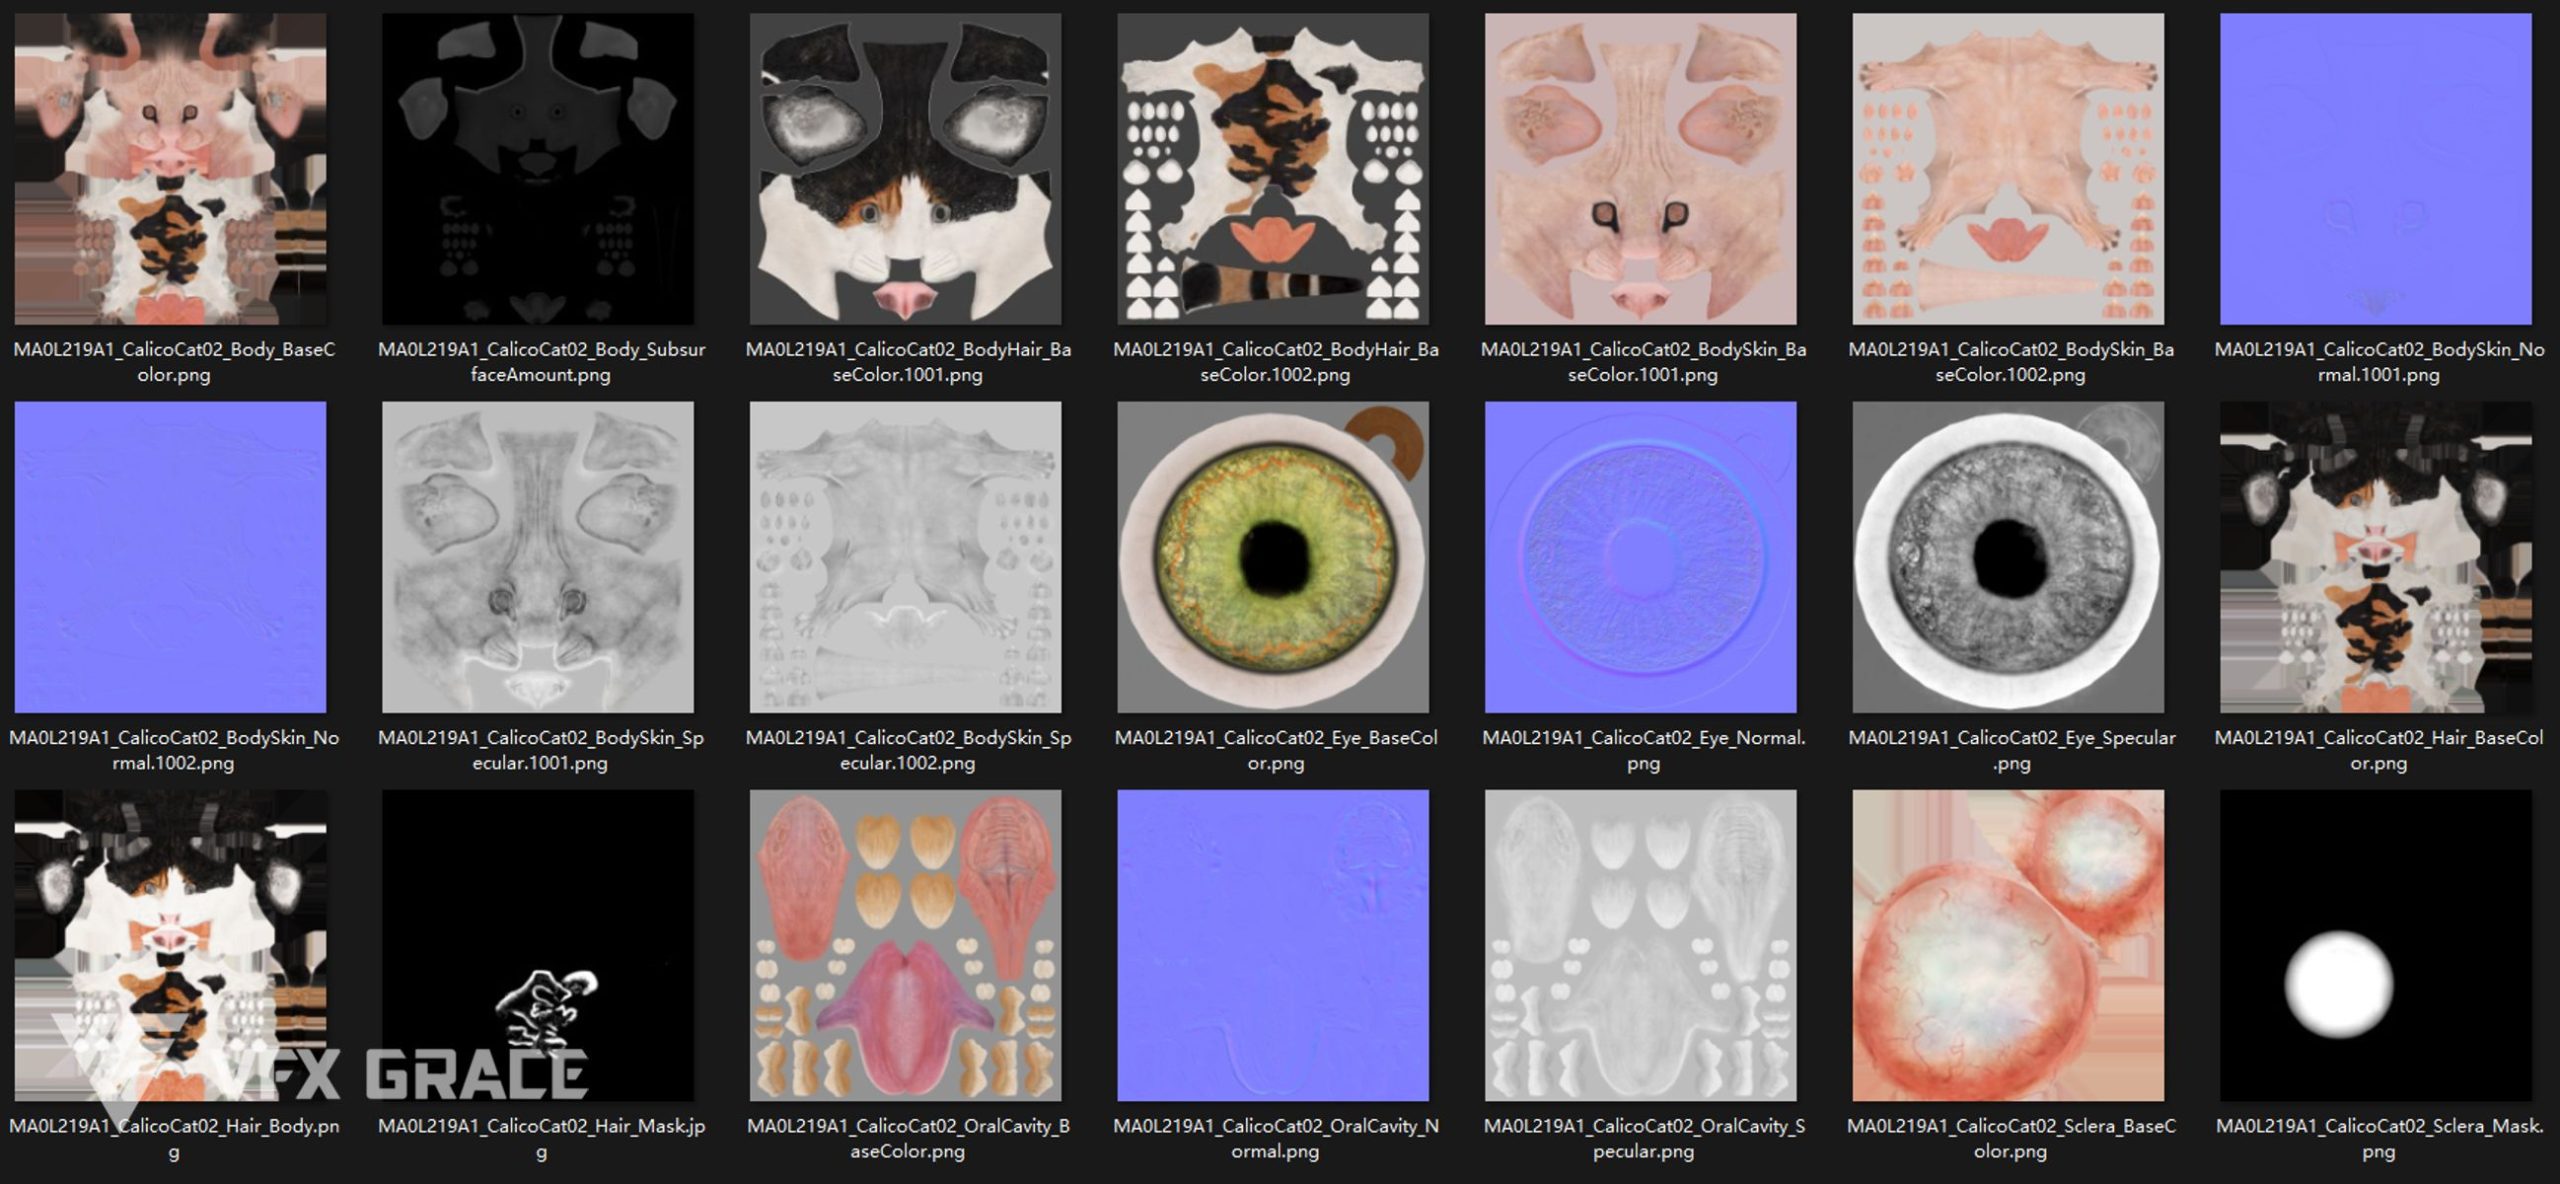Open the Eye_Normal.png thumbnail
The width and height of the screenshot is (2560, 1184).
click(1640, 557)
